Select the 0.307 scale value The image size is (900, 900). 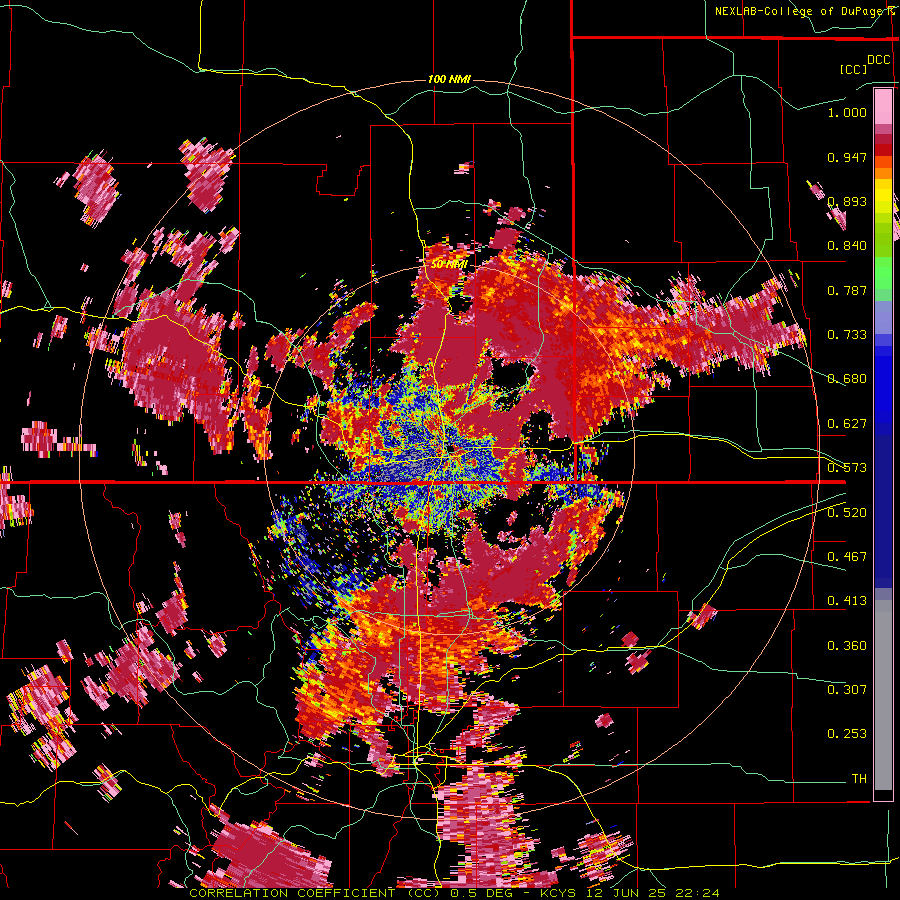pyautogui.click(x=847, y=690)
